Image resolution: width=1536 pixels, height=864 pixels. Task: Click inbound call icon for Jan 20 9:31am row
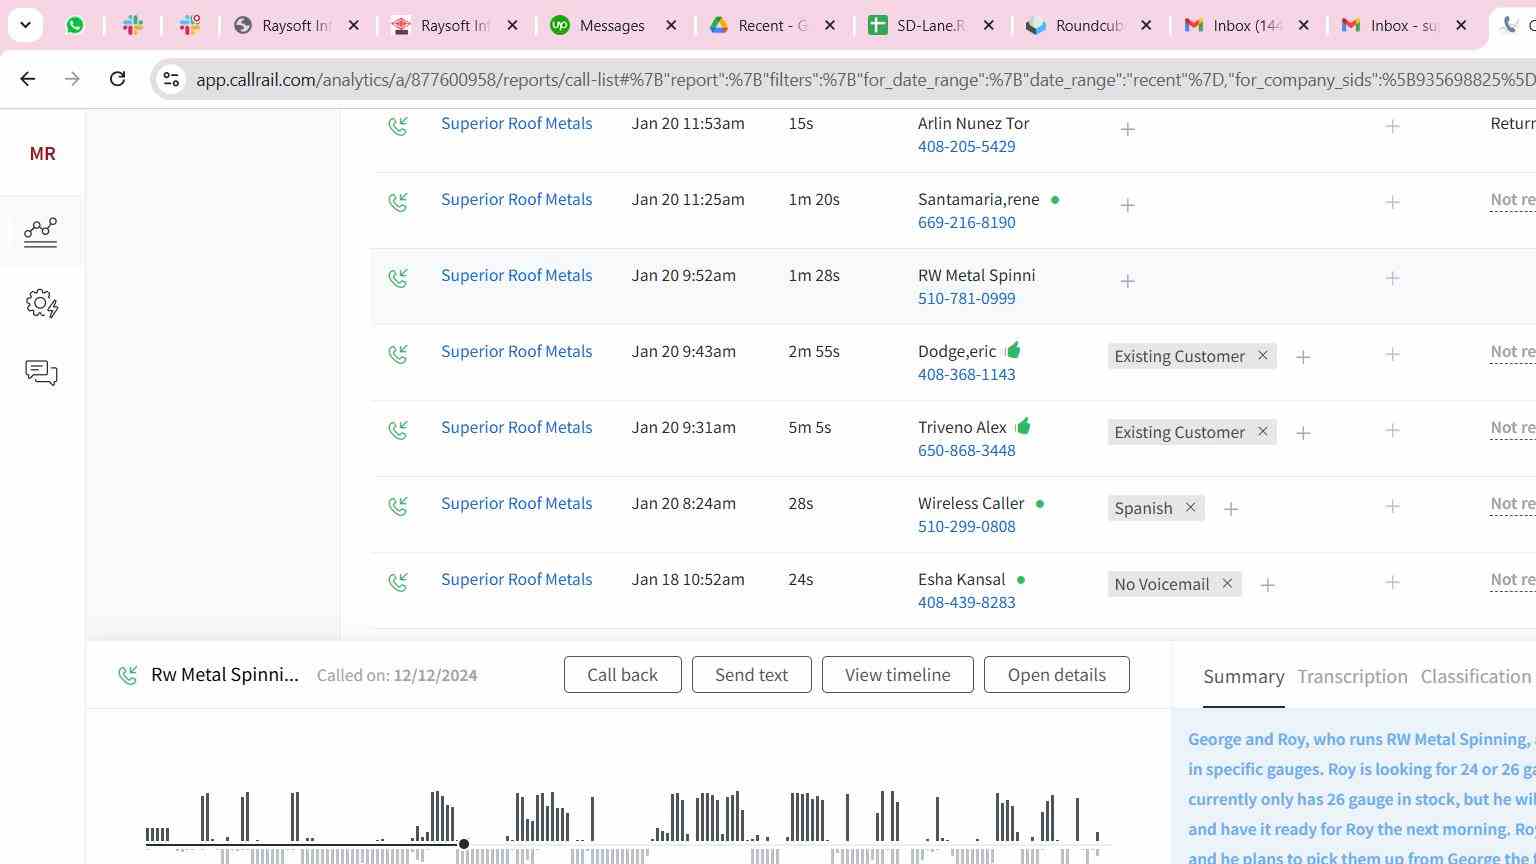[398, 430]
